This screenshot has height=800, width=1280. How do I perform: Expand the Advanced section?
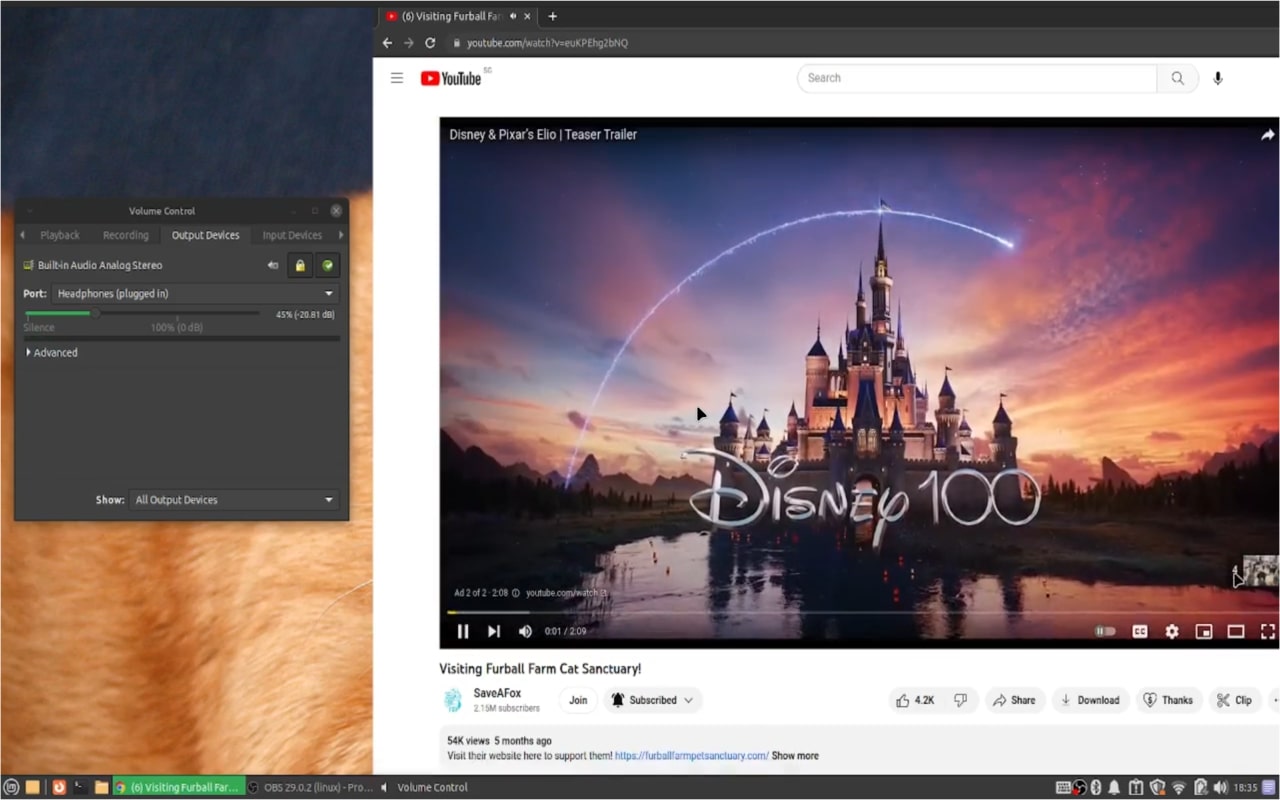click(x=51, y=352)
